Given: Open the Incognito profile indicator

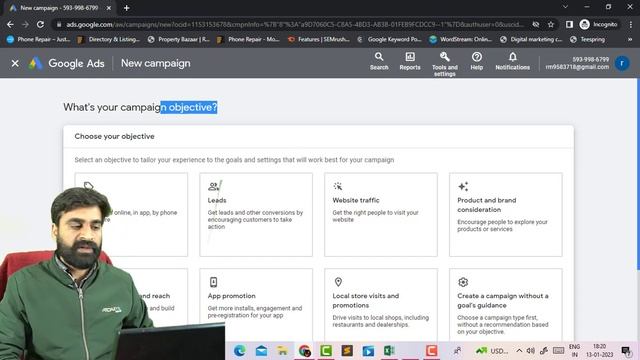Looking at the screenshot, I should 598,24.
